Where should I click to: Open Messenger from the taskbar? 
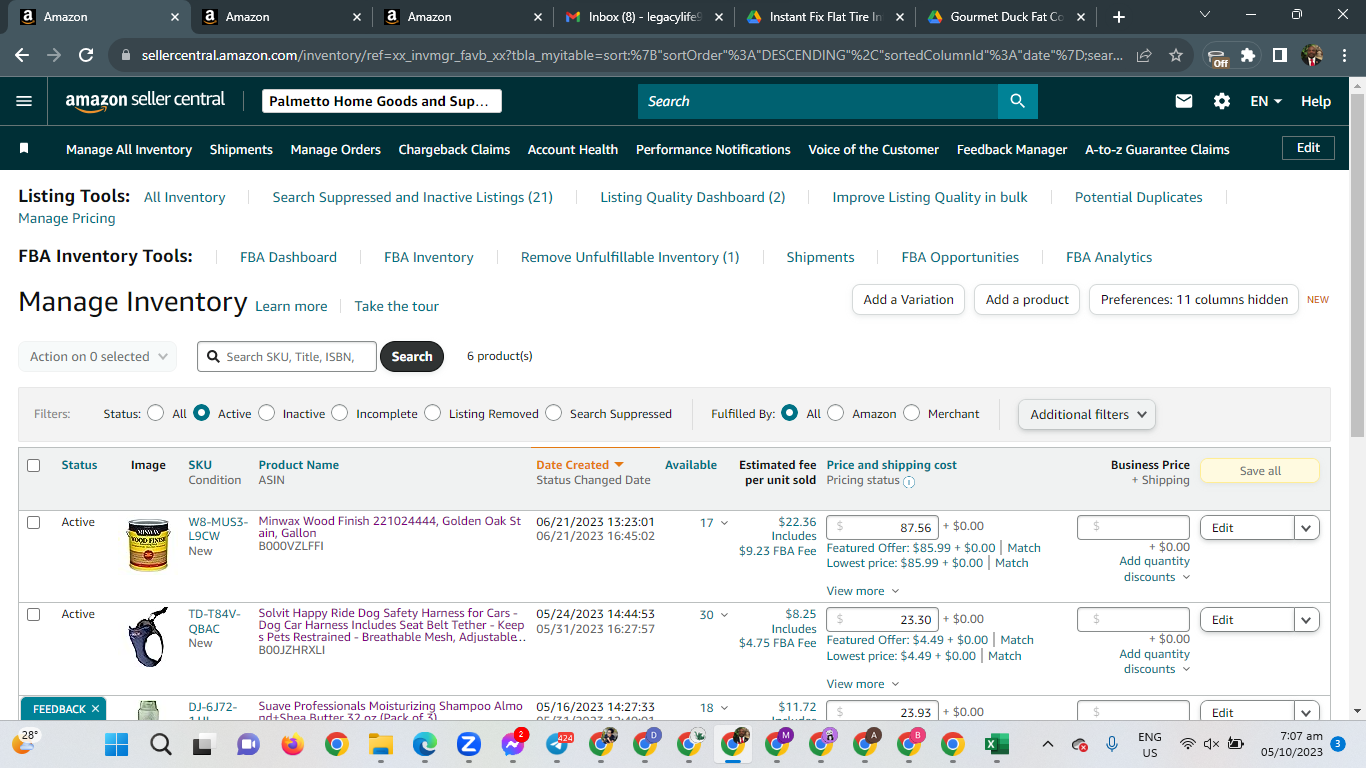pyautogui.click(x=512, y=744)
